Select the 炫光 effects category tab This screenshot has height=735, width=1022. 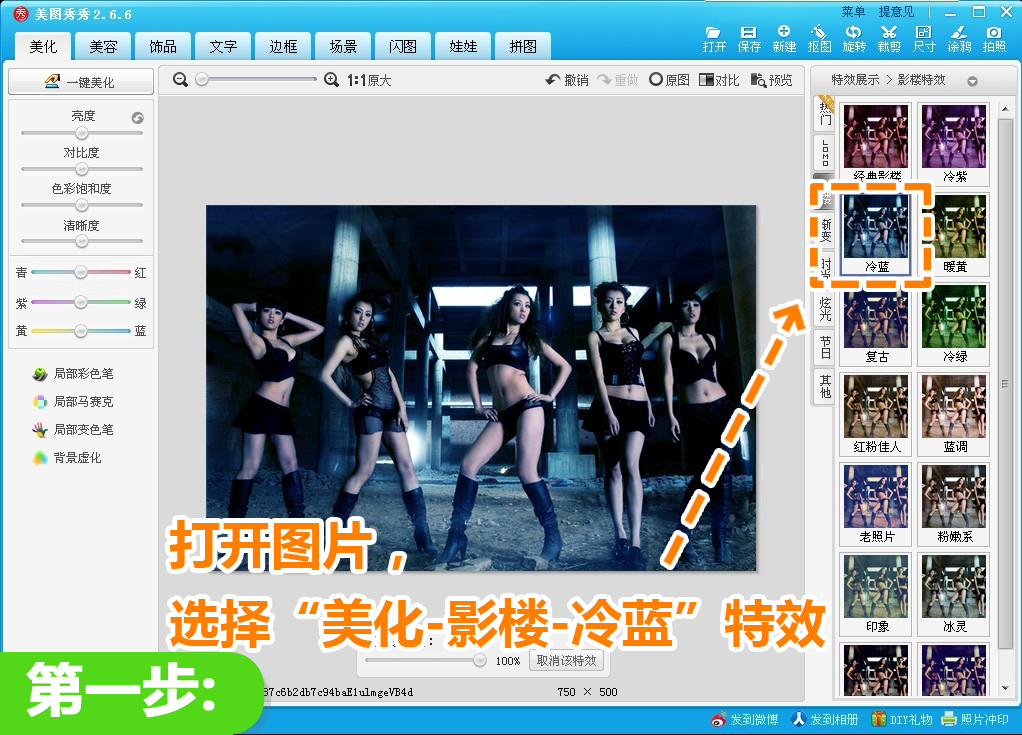pos(825,307)
